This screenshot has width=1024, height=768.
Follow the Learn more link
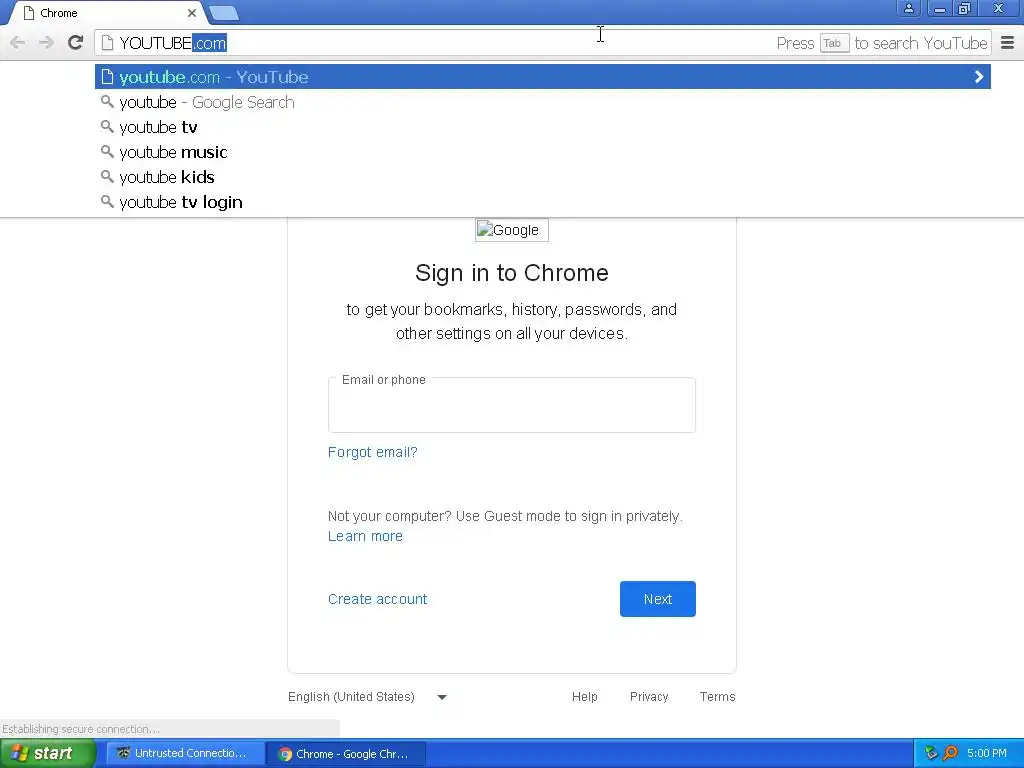365,536
